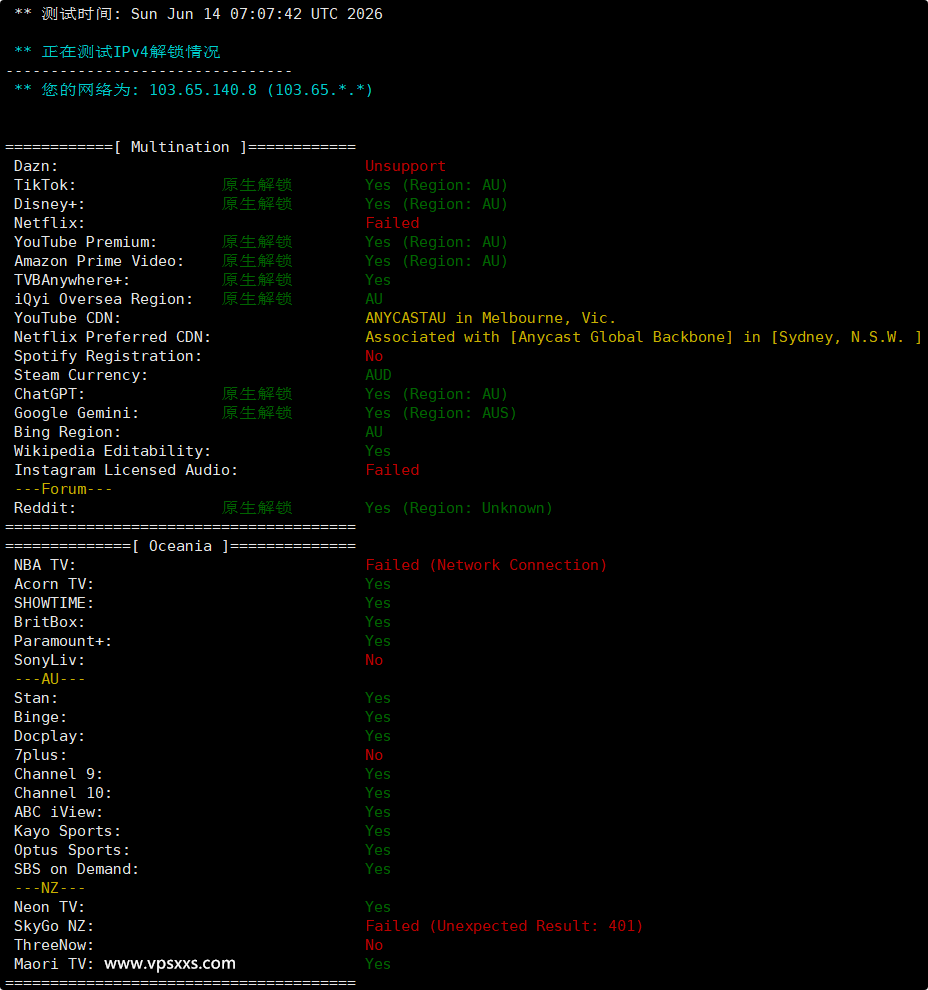This screenshot has width=928, height=990.
Task: Click 'Failed (Unexpected Result: 401)' for SkyGo NZ
Action: pyautogui.click(x=504, y=926)
